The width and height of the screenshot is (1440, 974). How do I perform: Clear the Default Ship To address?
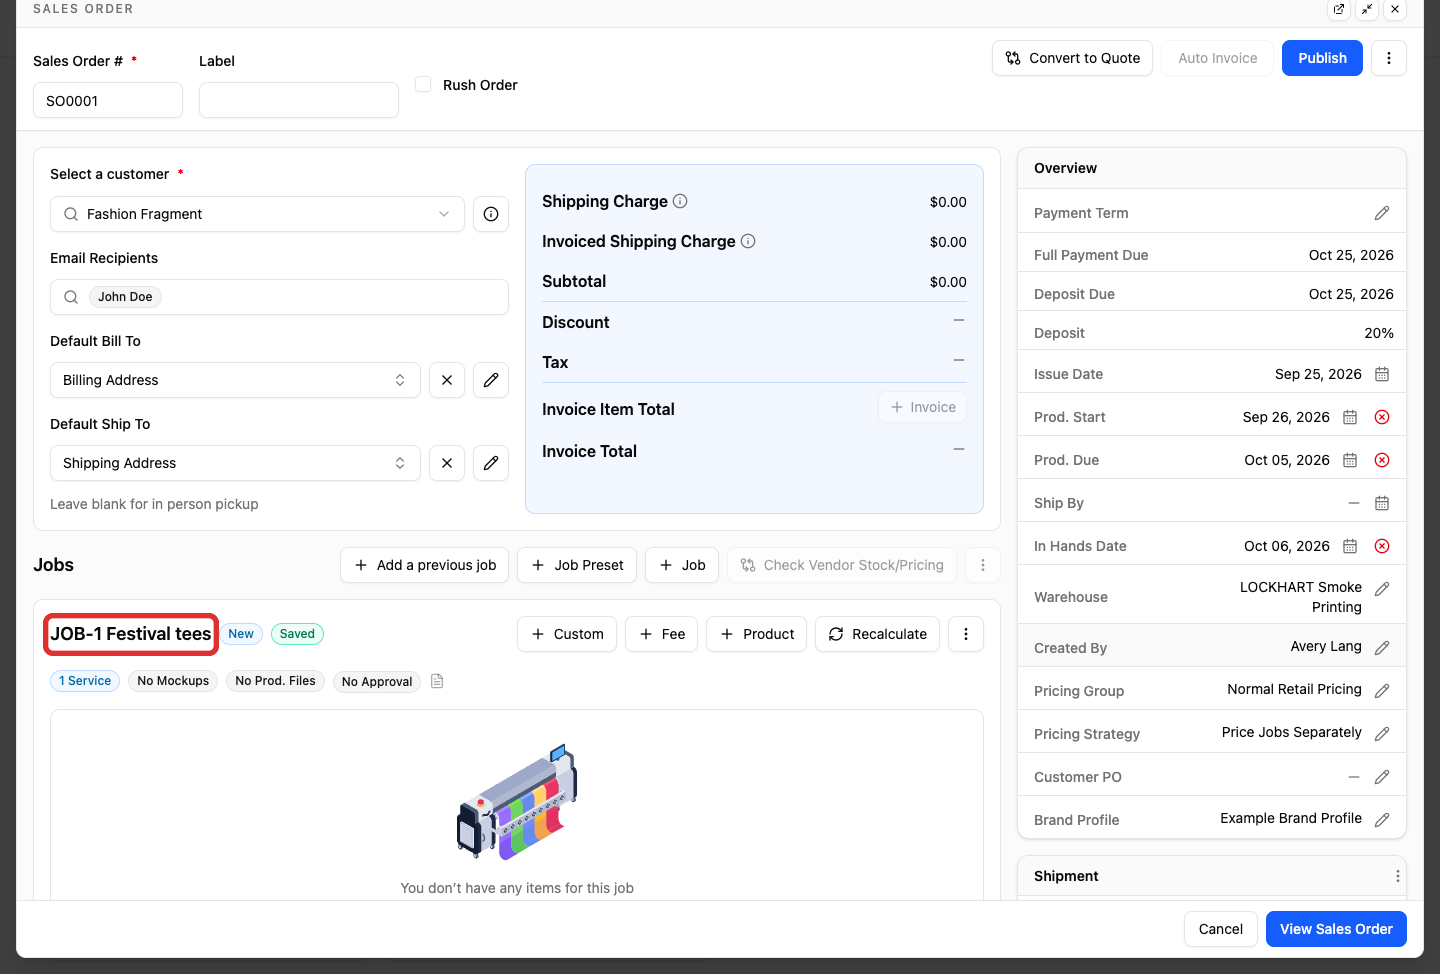(x=447, y=463)
